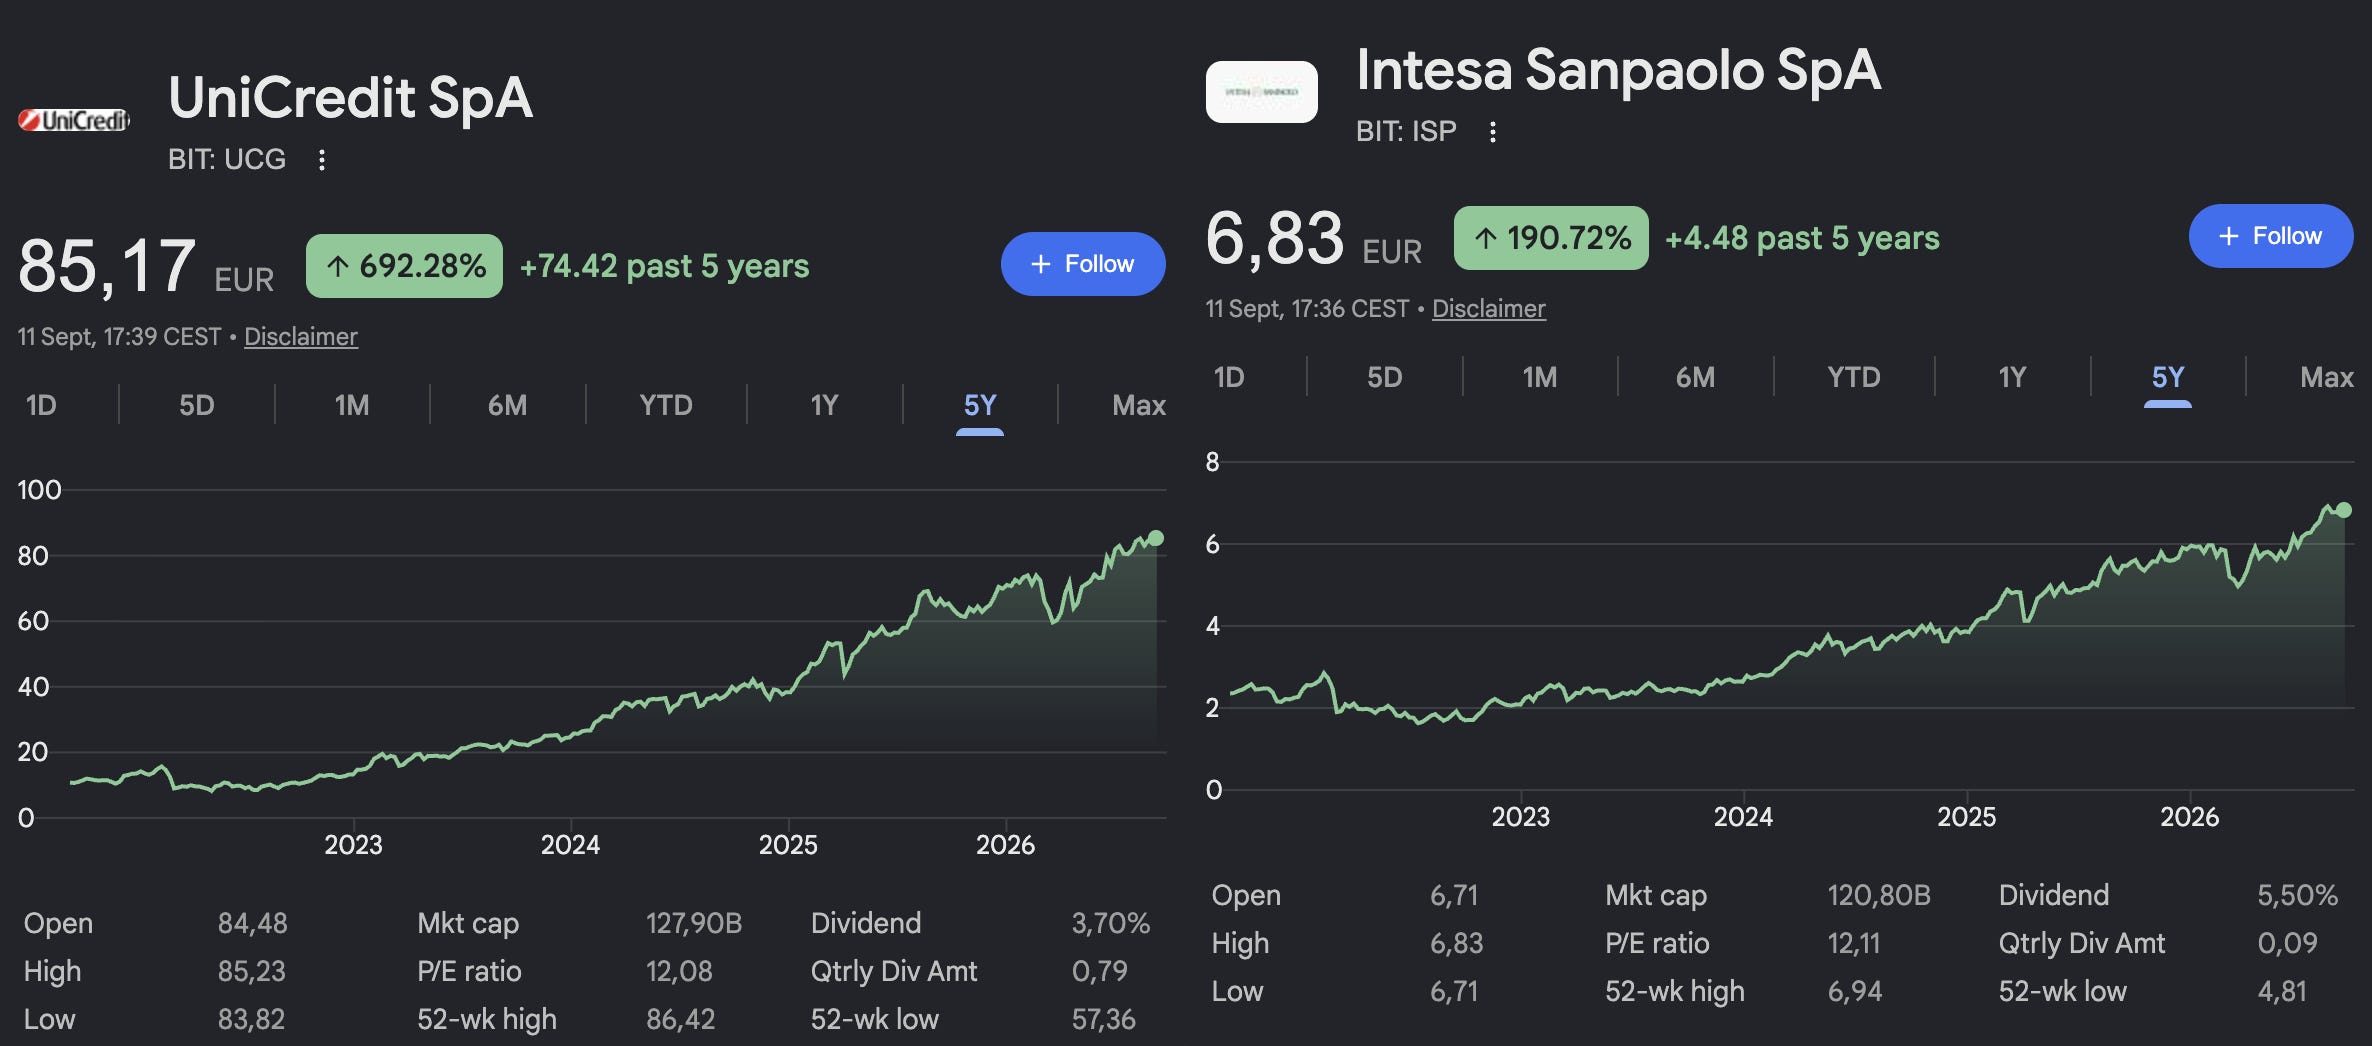Click UniCredit chart latest price dot
Viewport: 2372px width, 1046px height.
pos(1156,538)
